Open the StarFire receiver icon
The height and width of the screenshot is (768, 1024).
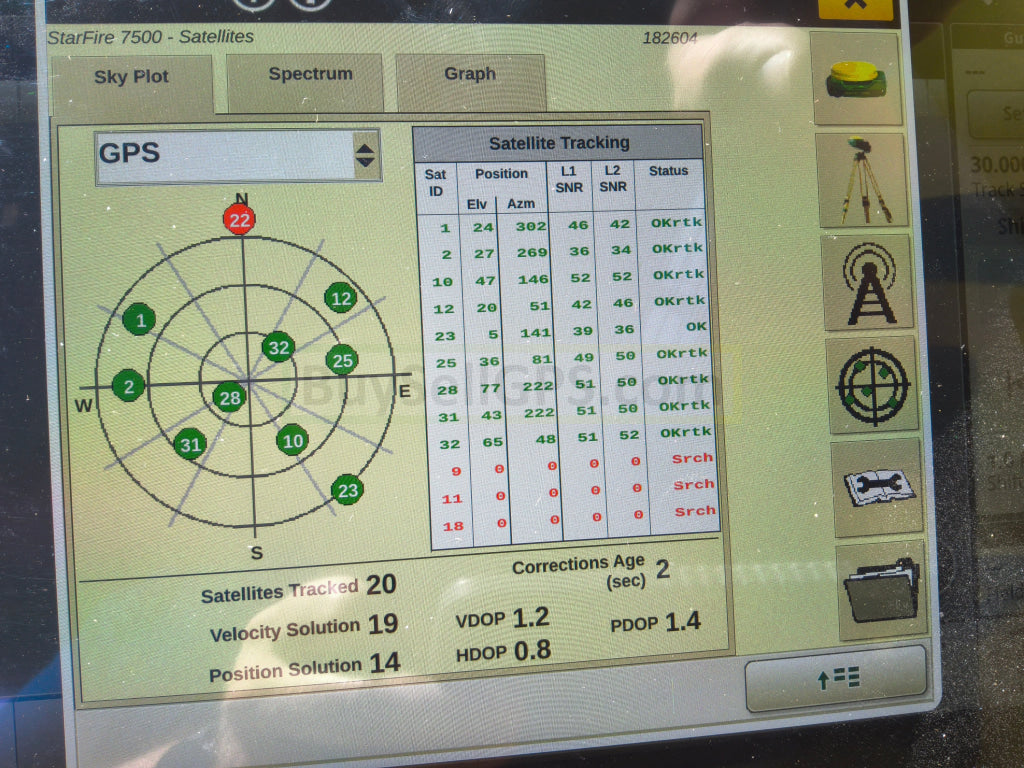click(857, 79)
